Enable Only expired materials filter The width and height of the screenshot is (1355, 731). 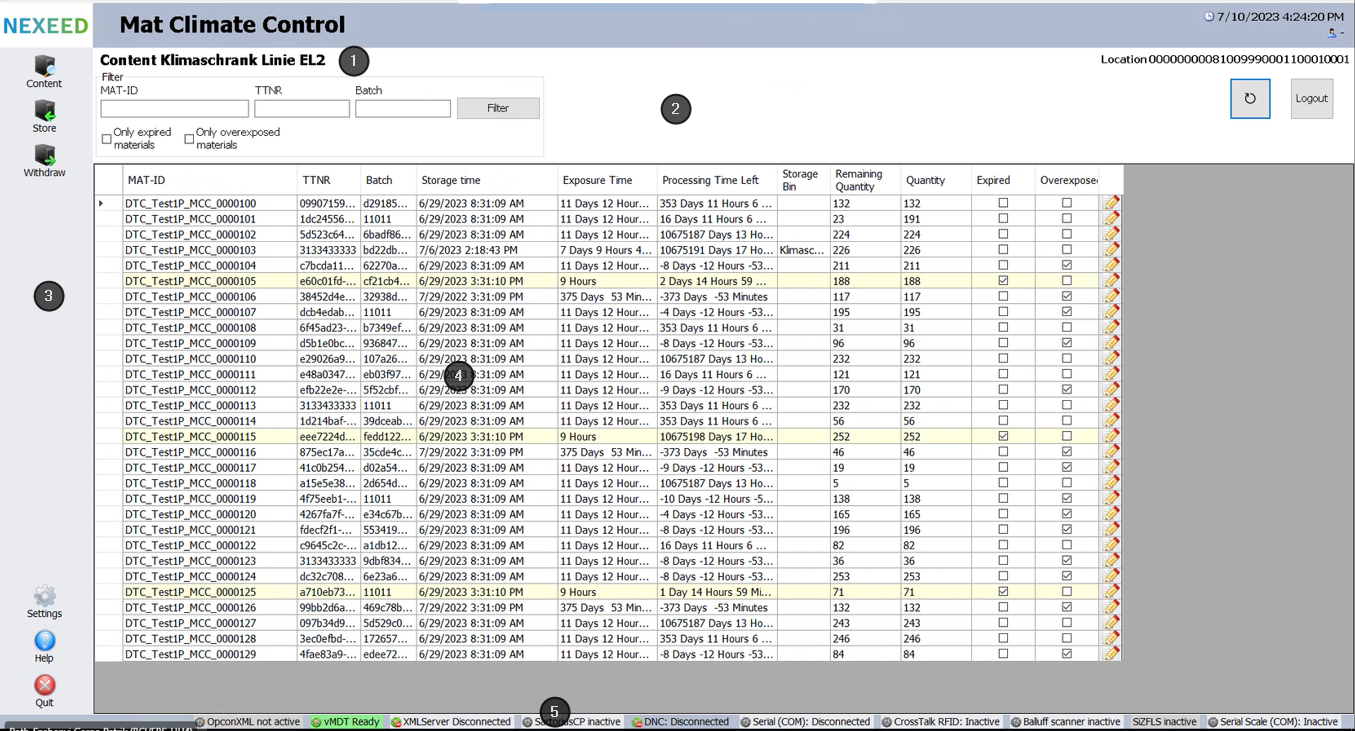107,139
